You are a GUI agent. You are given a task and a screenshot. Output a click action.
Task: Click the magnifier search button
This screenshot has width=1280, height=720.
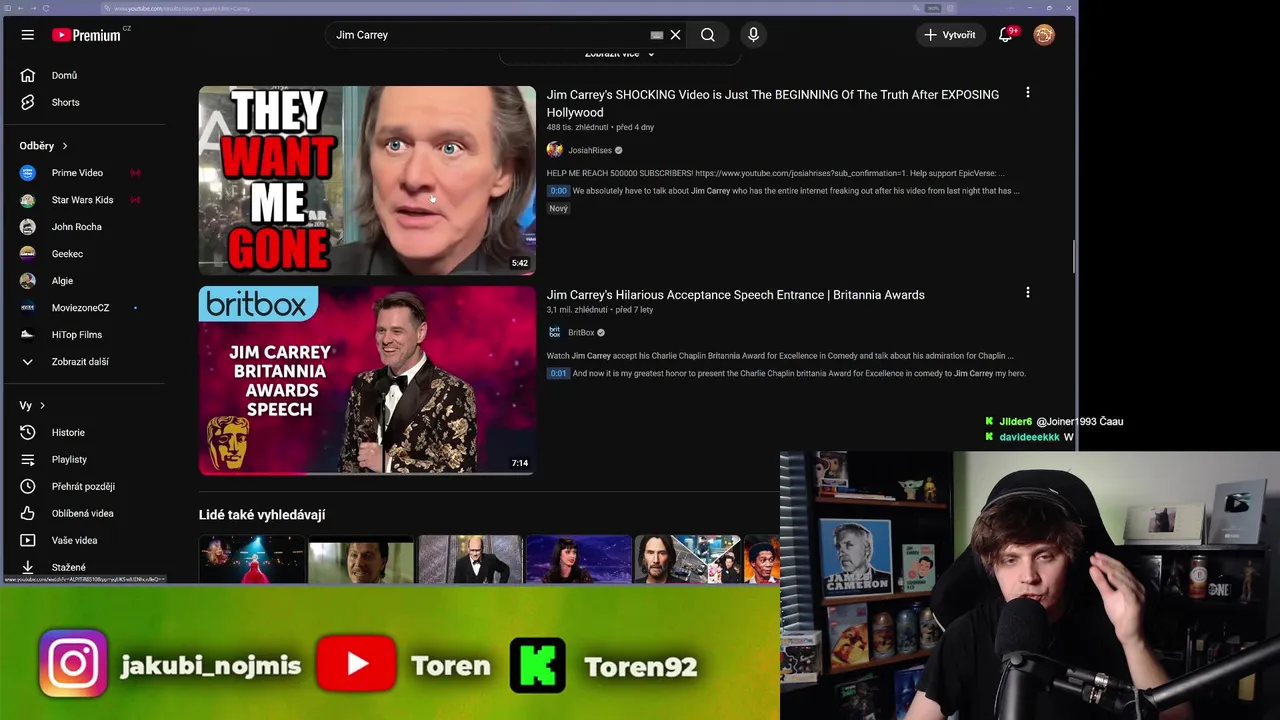[708, 35]
